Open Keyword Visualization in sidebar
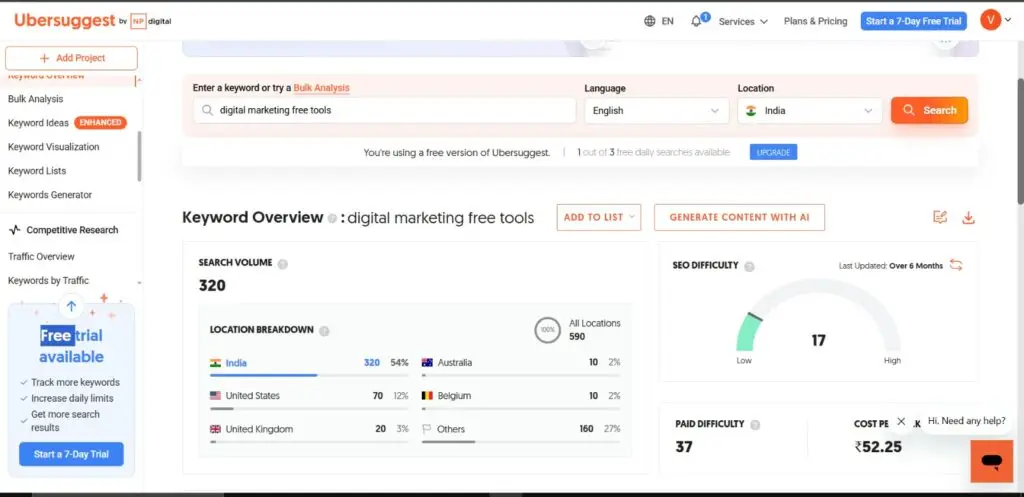The width and height of the screenshot is (1024, 497). click(54, 147)
